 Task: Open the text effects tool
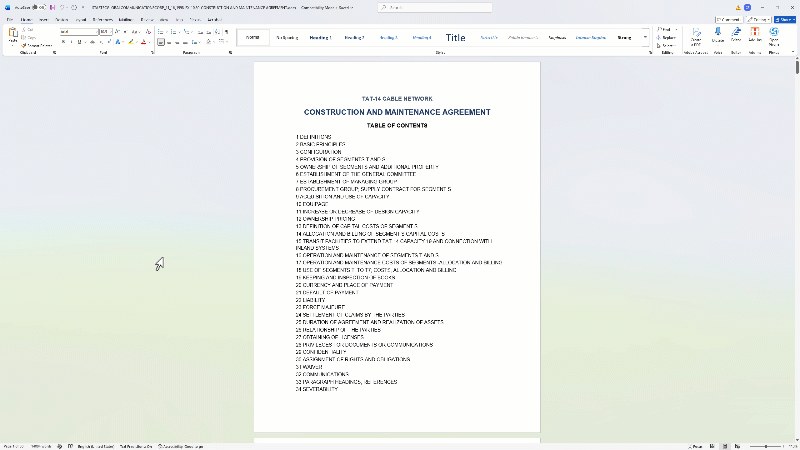[x=118, y=42]
